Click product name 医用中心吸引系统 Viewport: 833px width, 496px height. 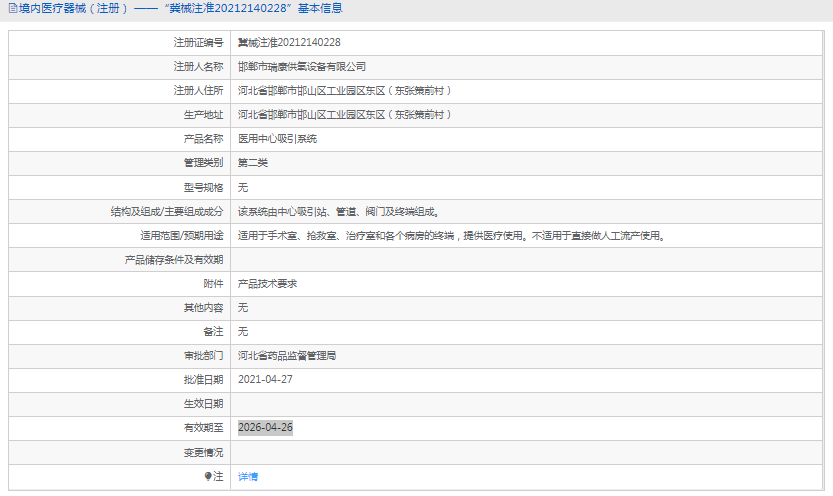277,139
